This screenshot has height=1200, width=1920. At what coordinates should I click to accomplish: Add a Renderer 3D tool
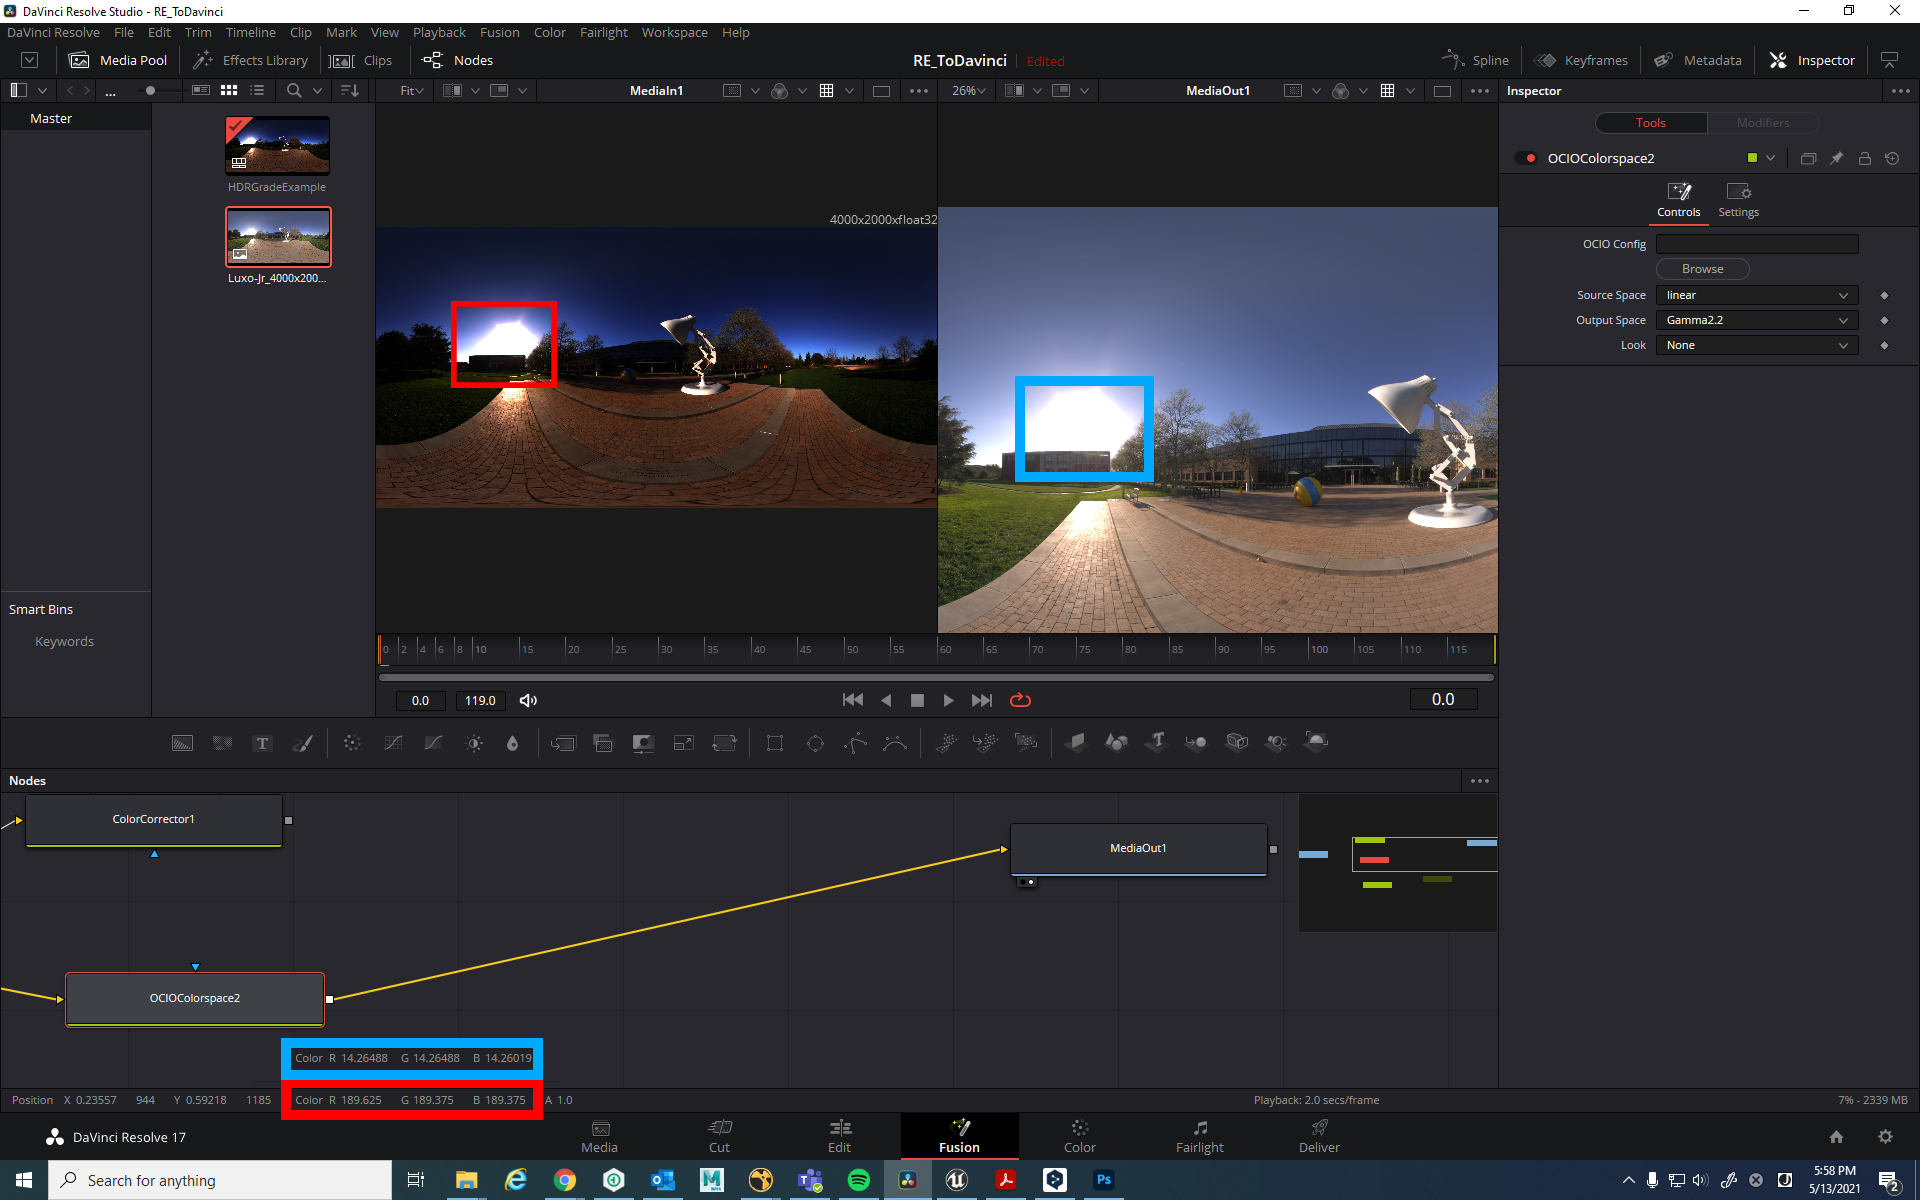click(1316, 742)
